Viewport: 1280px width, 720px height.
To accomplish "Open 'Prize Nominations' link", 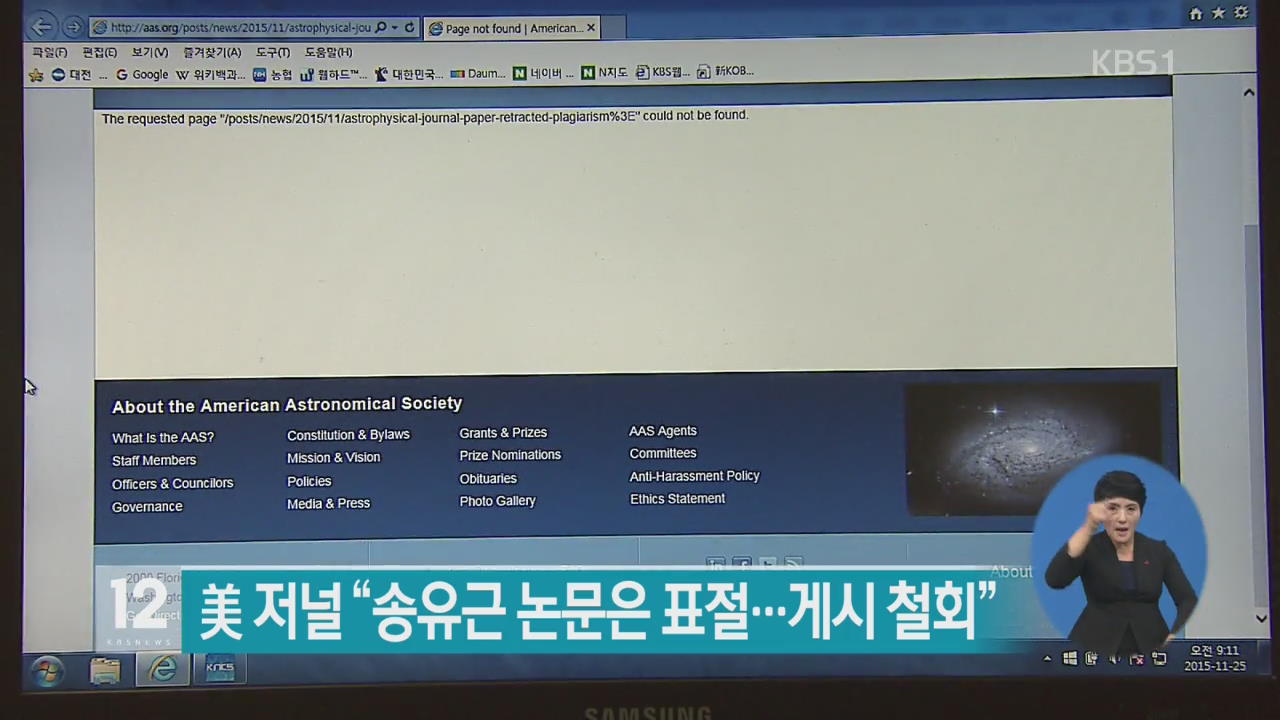I will pyautogui.click(x=510, y=455).
